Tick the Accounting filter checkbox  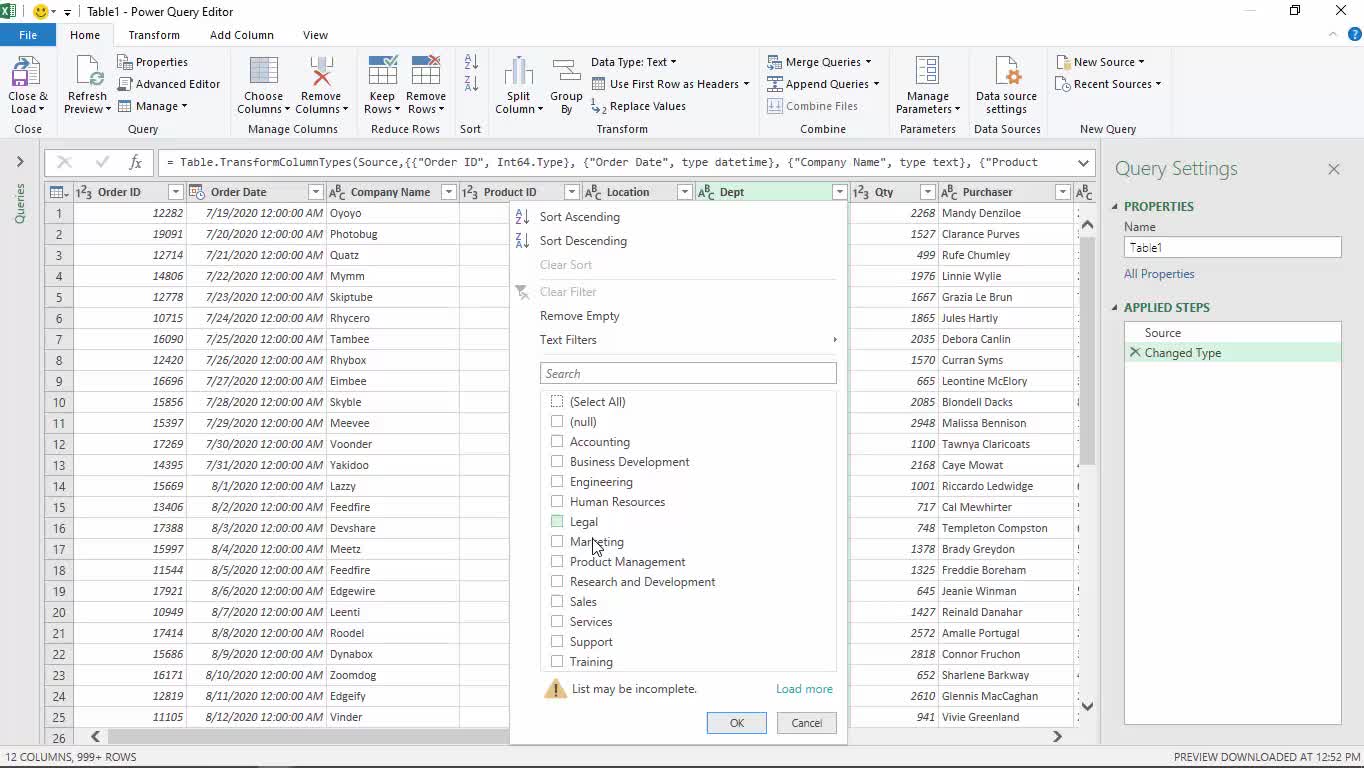(557, 442)
